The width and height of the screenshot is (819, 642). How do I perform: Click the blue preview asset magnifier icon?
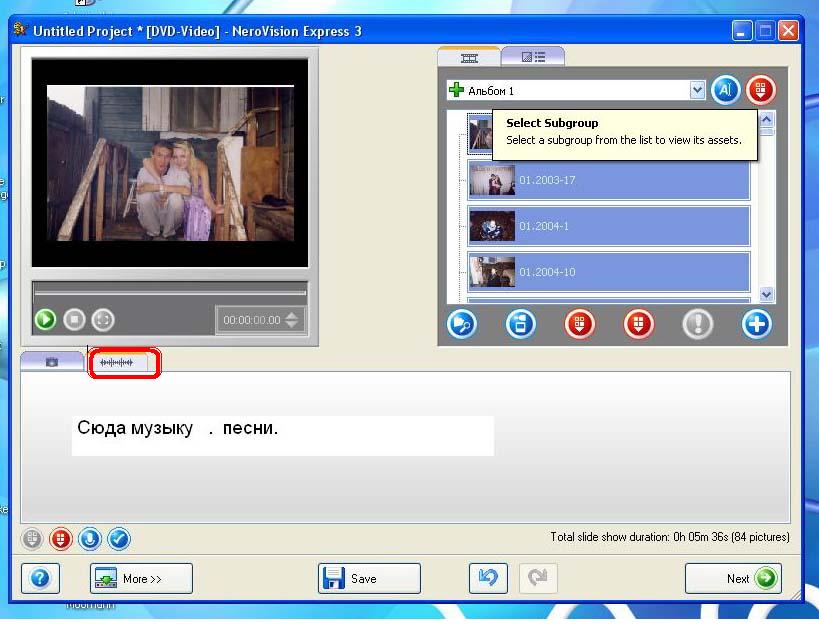pos(462,324)
